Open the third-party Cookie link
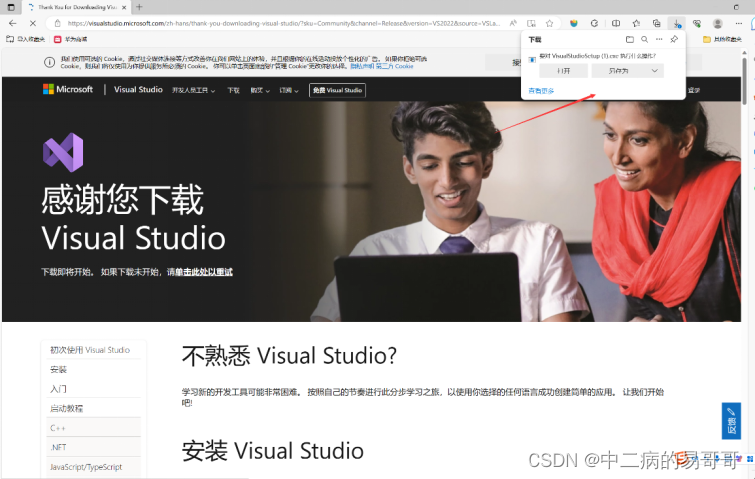755x479 pixels. pos(394,66)
